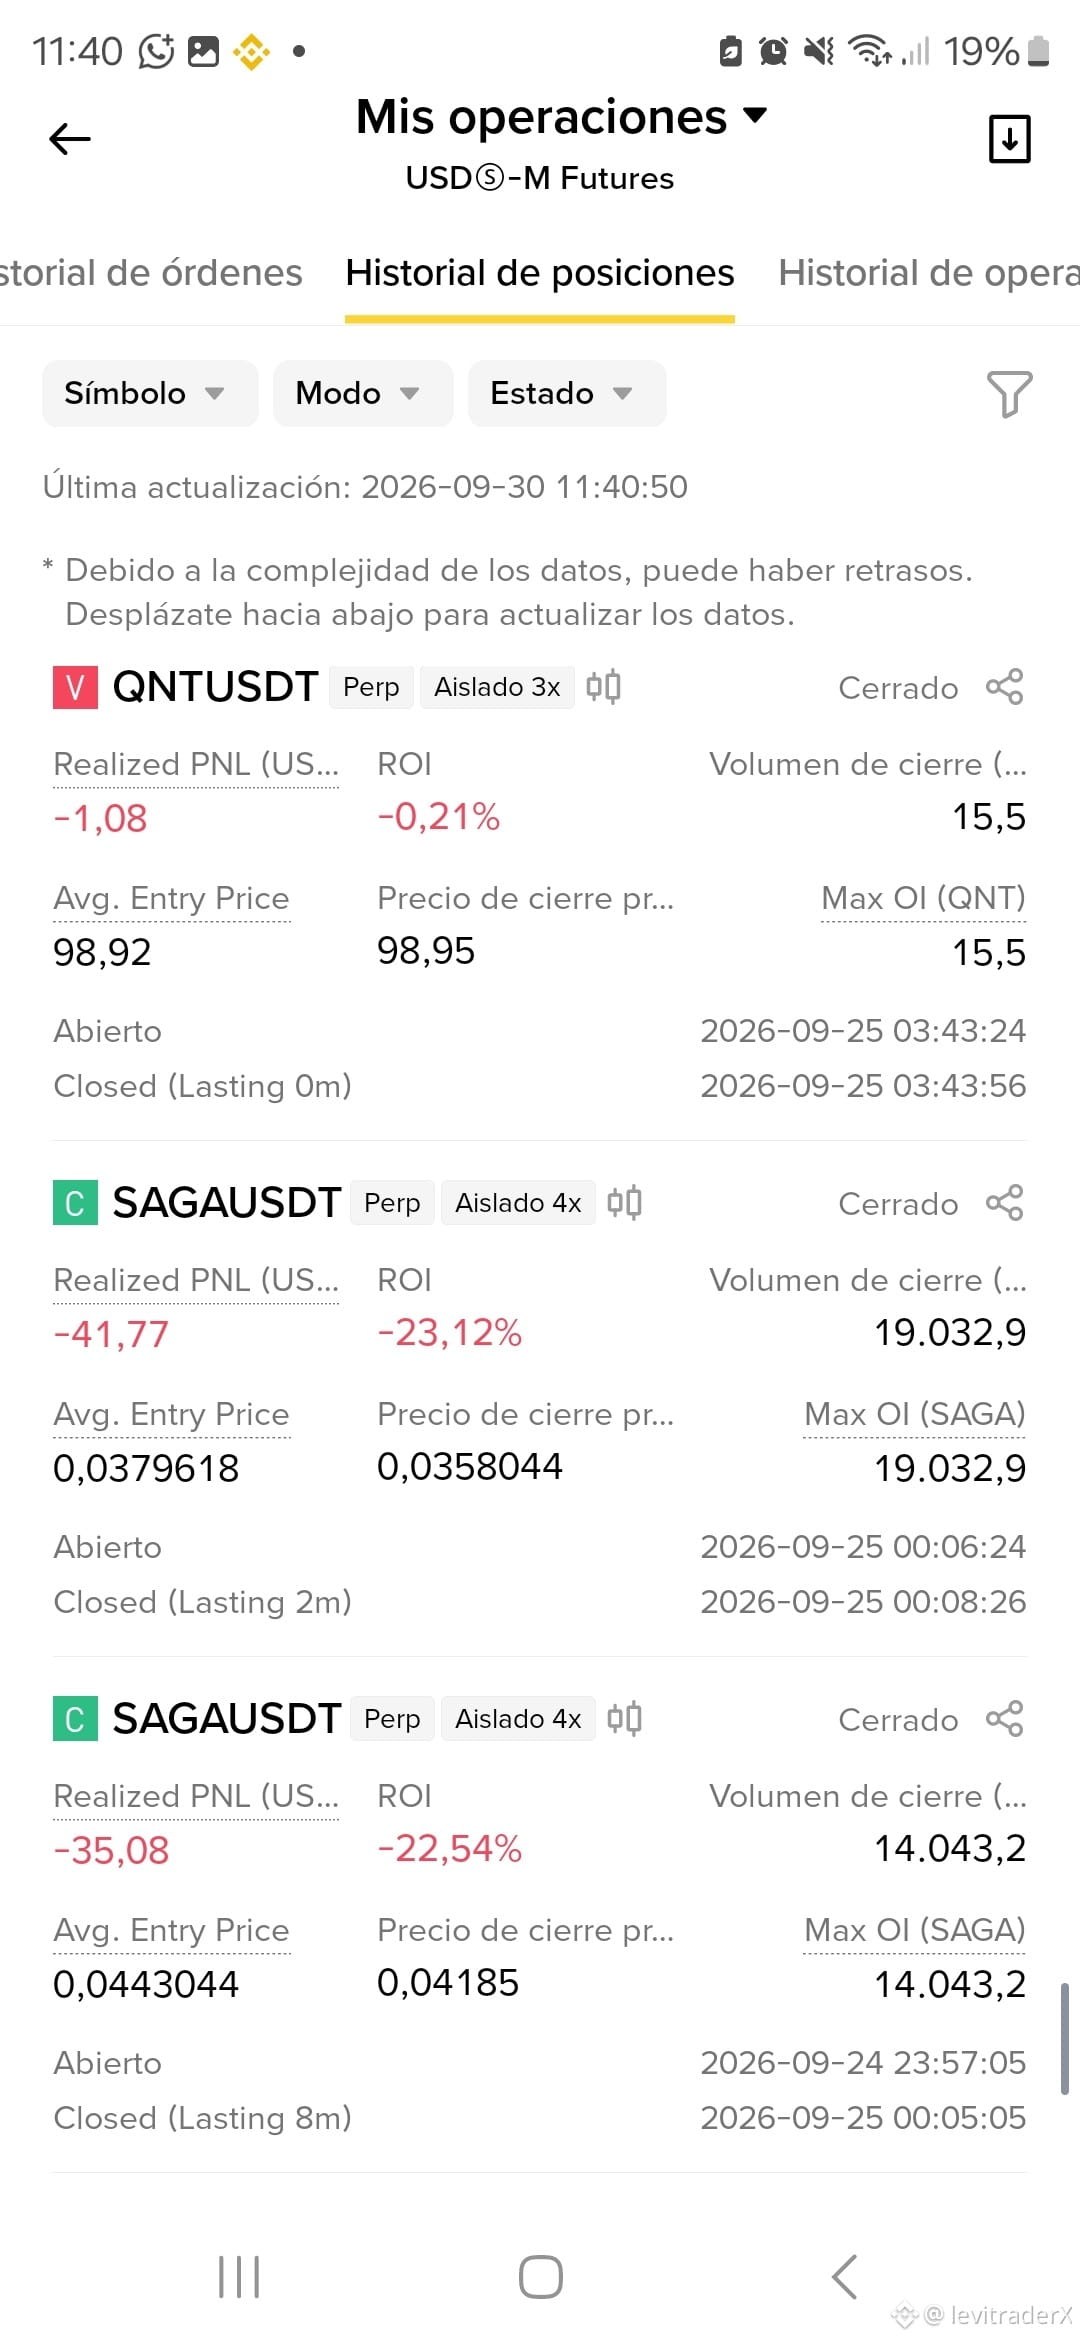Image resolution: width=1080 pixels, height=2340 pixels.
Task: Click the vertical scrollbar indicator
Action: click(1064, 2038)
